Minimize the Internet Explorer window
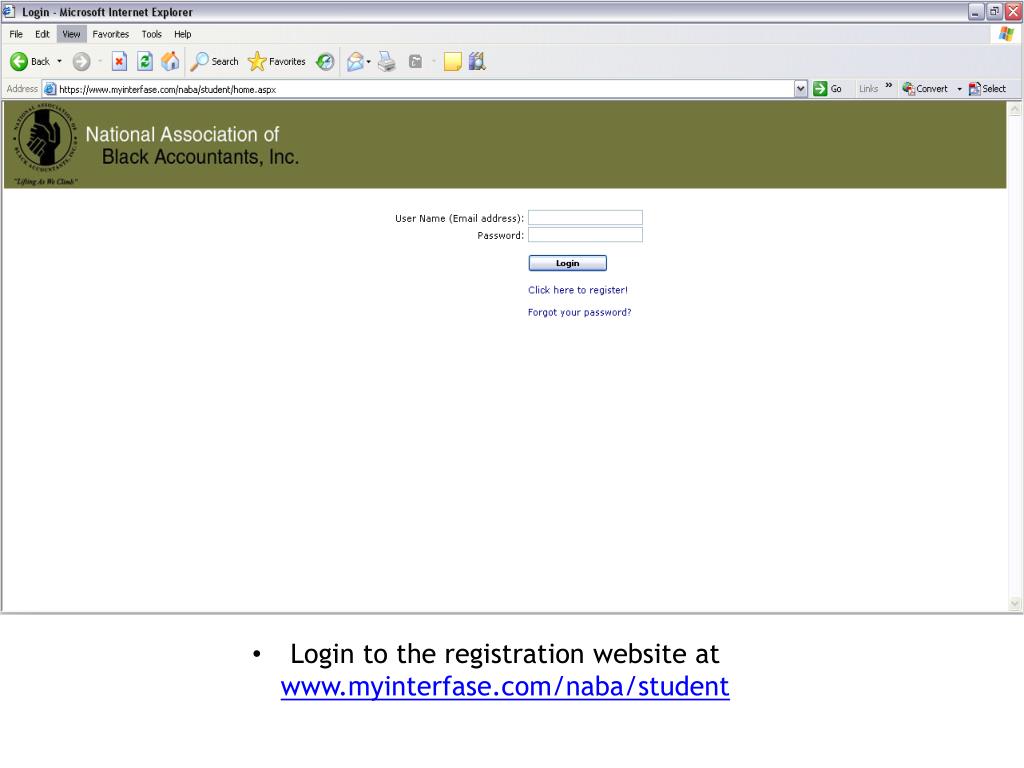Screen dimensions: 1024x768 coord(976,12)
